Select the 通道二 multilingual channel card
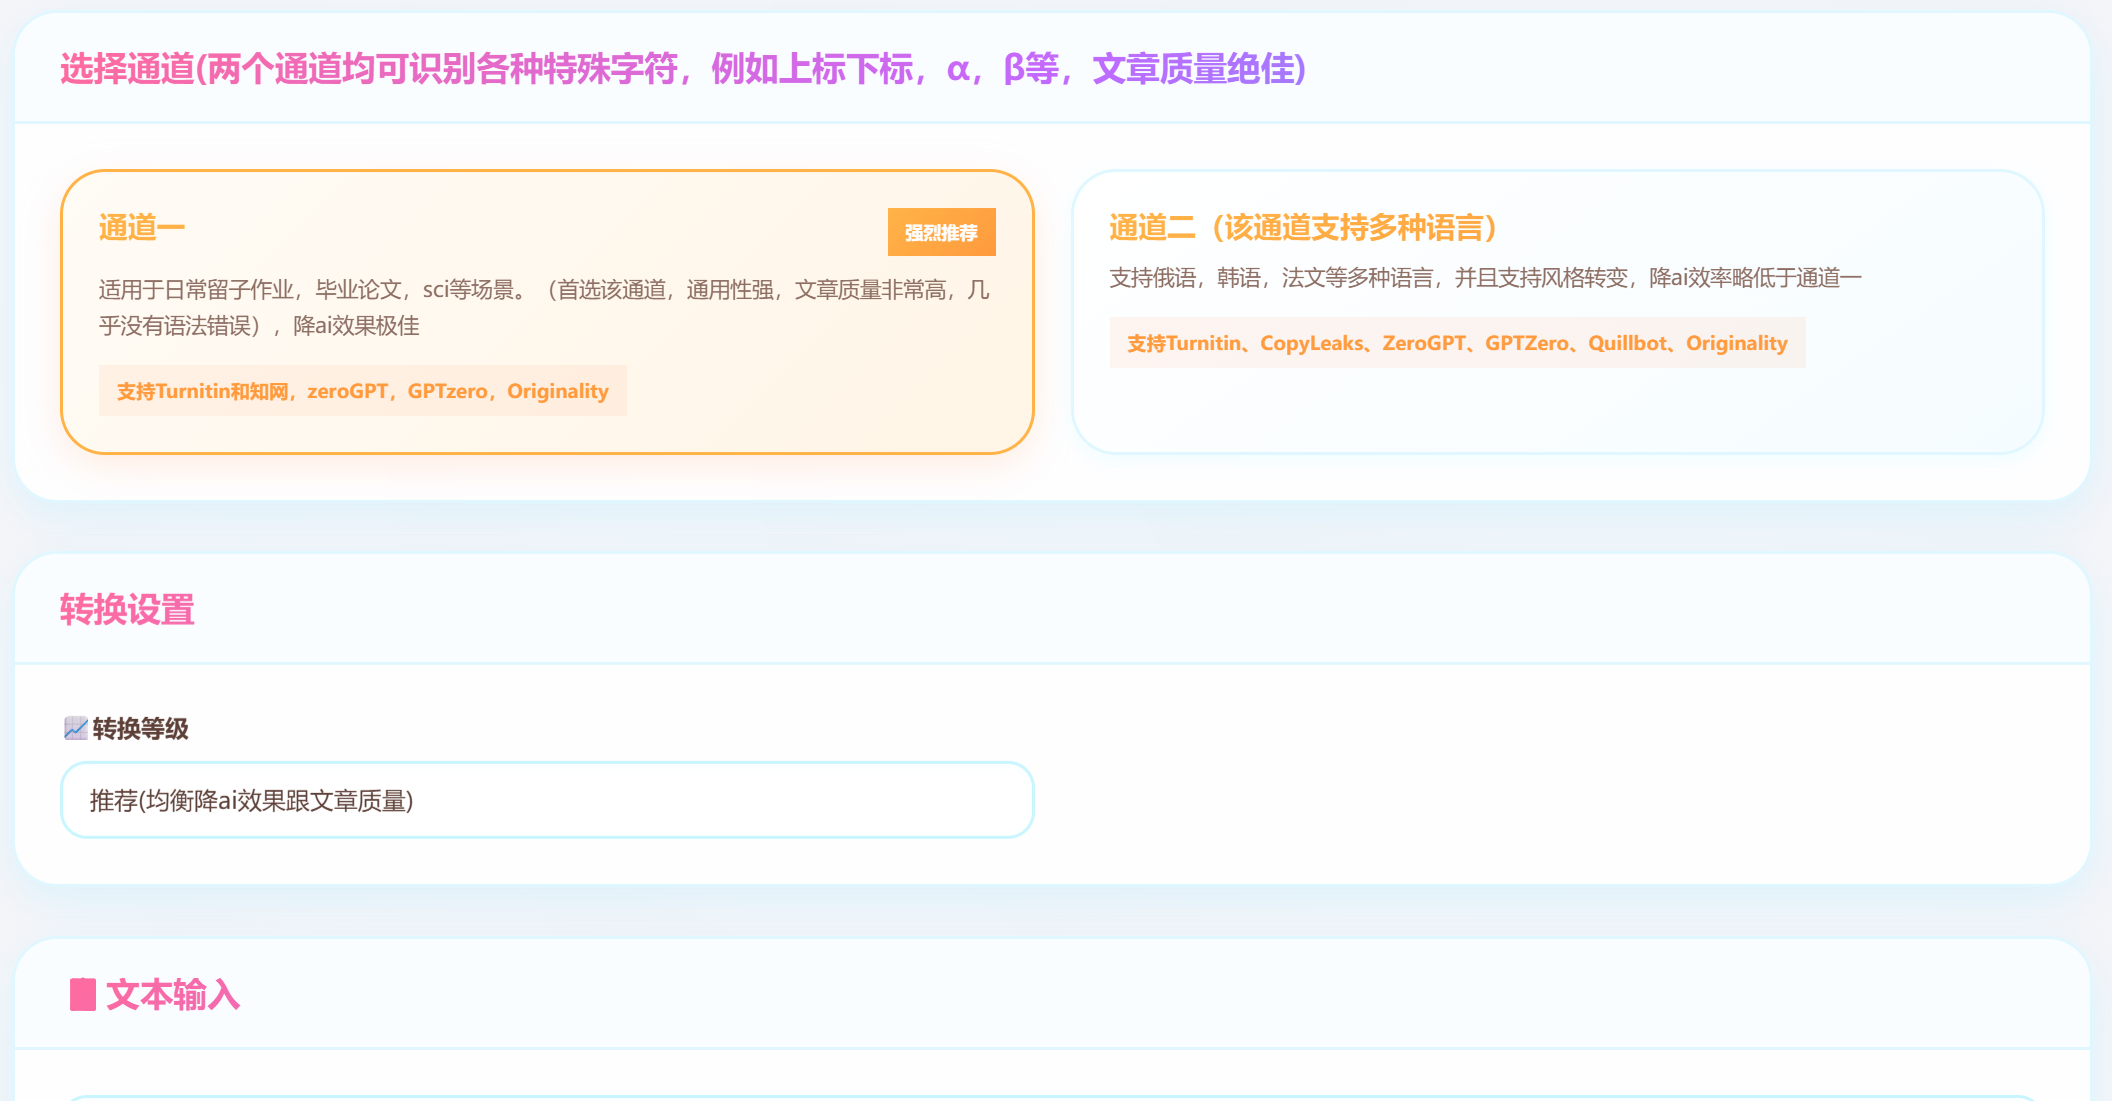The width and height of the screenshot is (2112, 1101). 1557,312
